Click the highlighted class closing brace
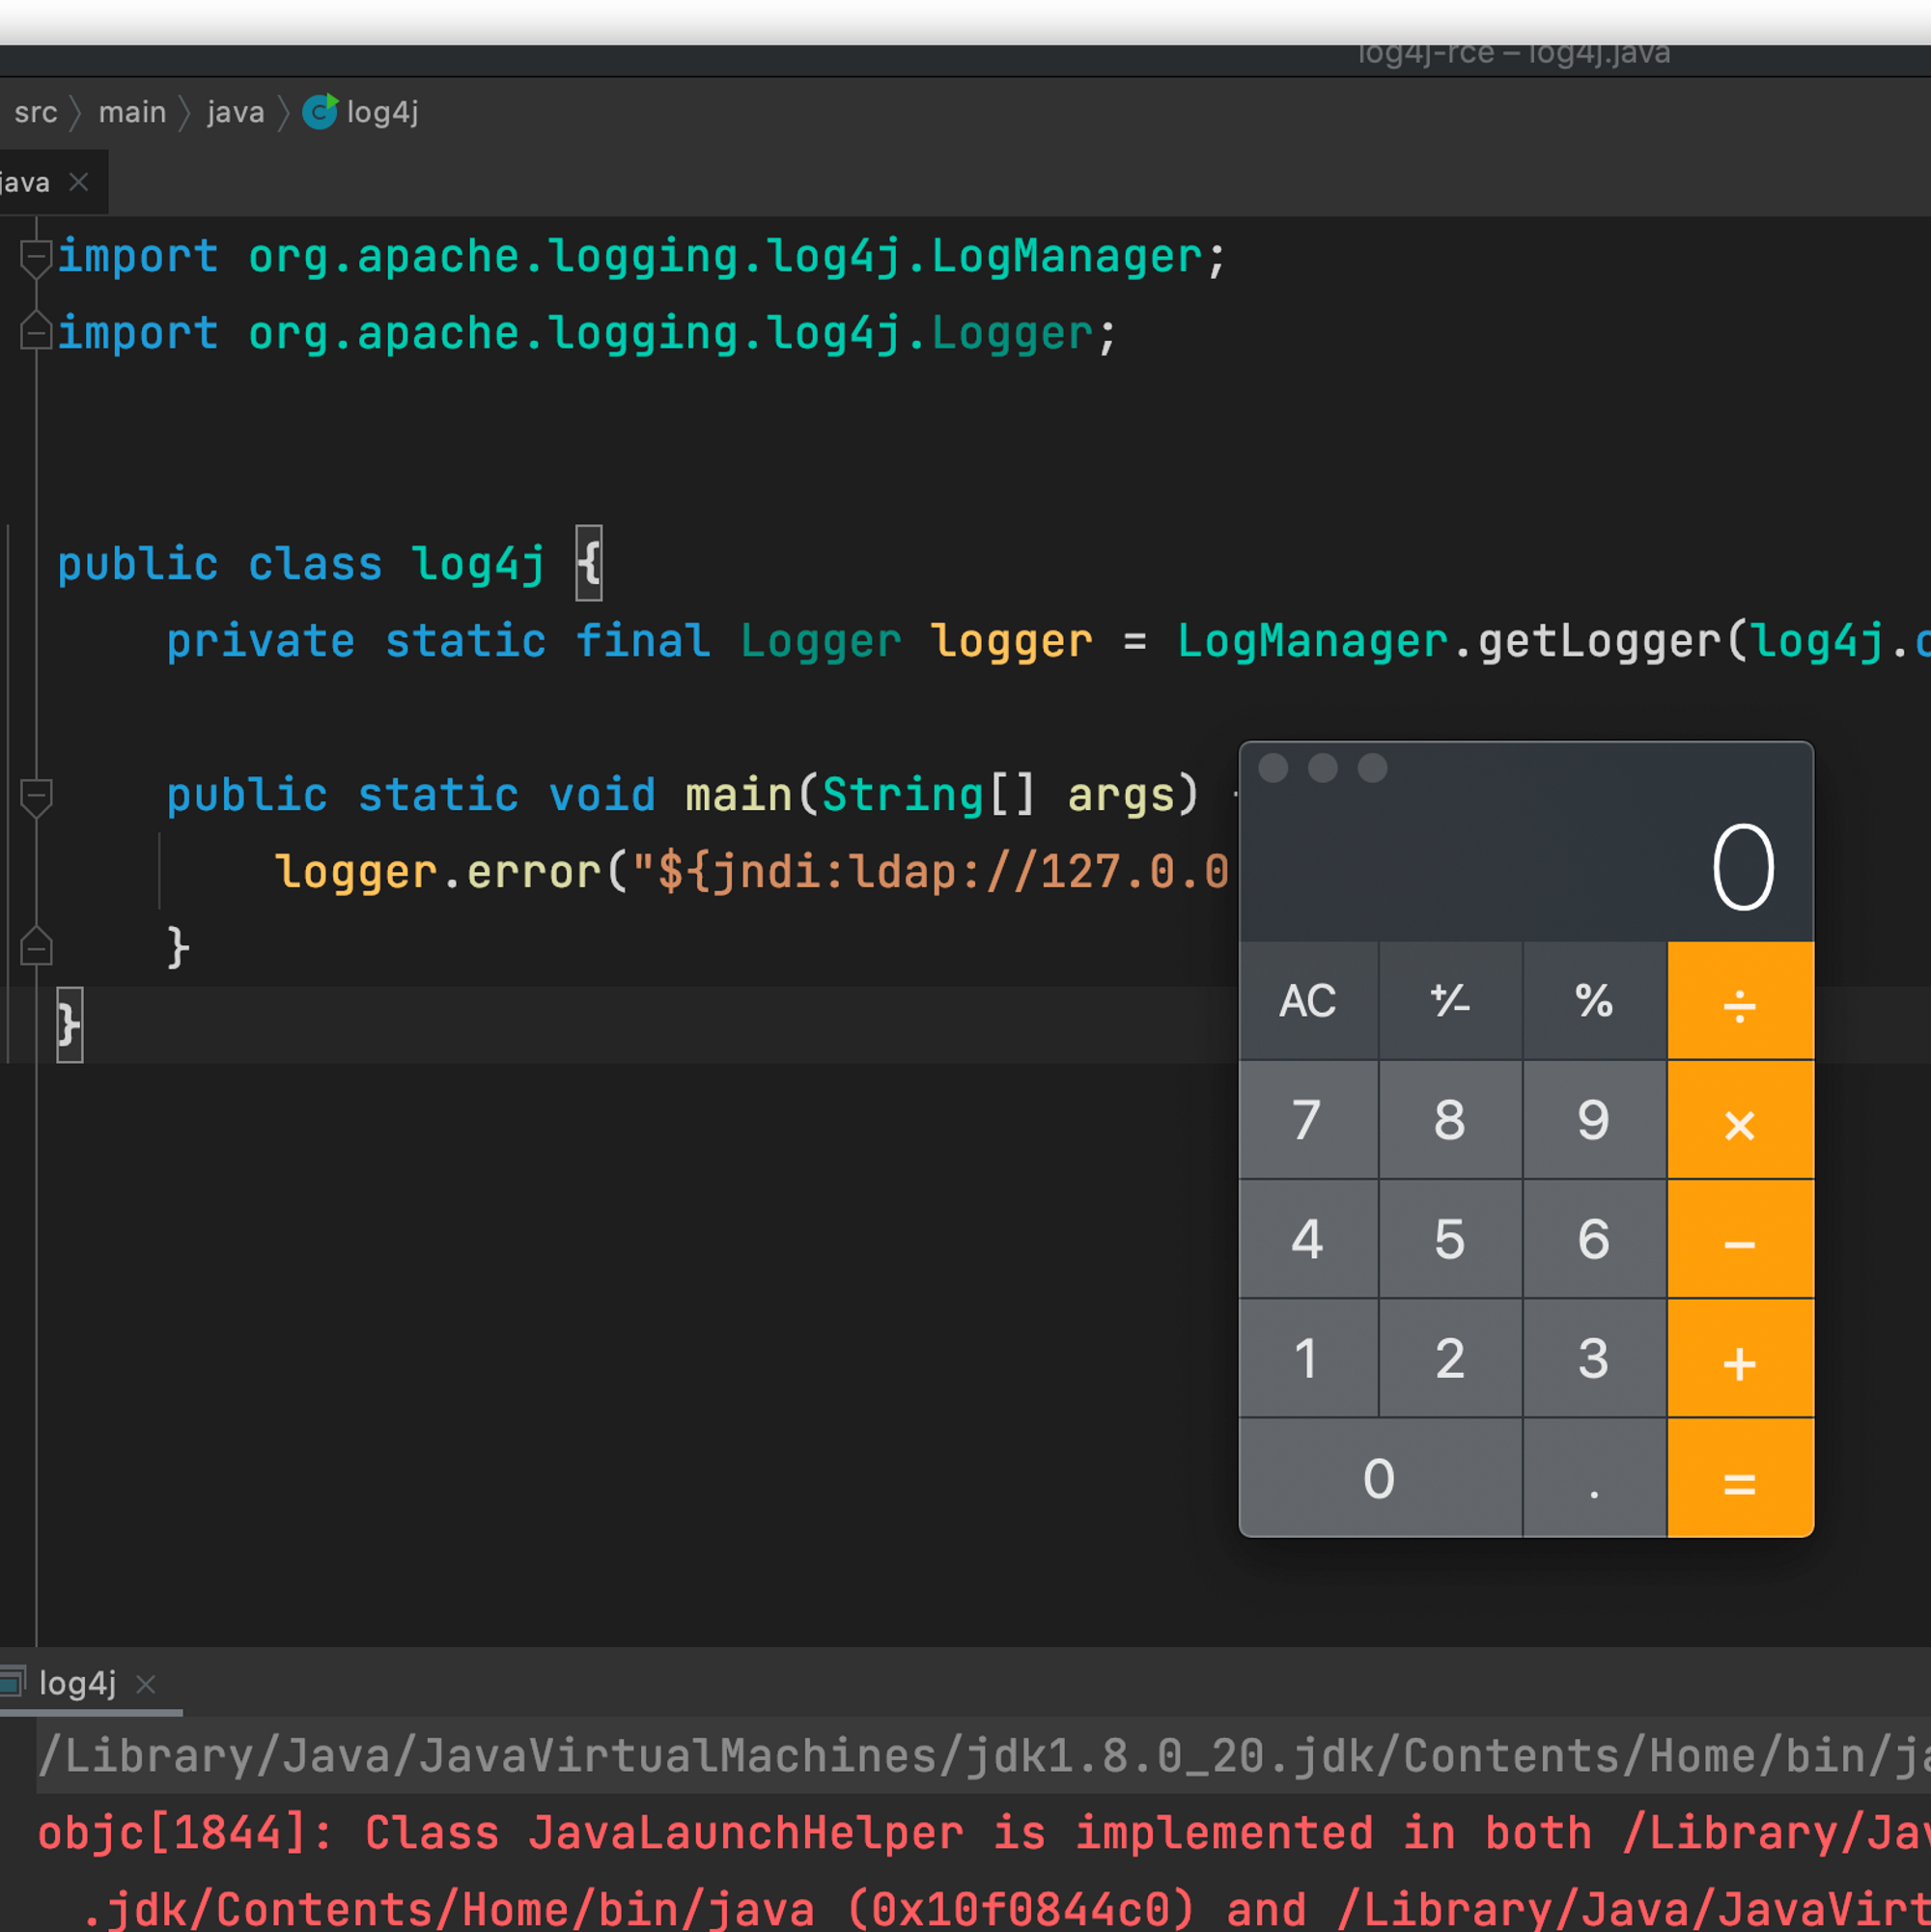 click(69, 1025)
